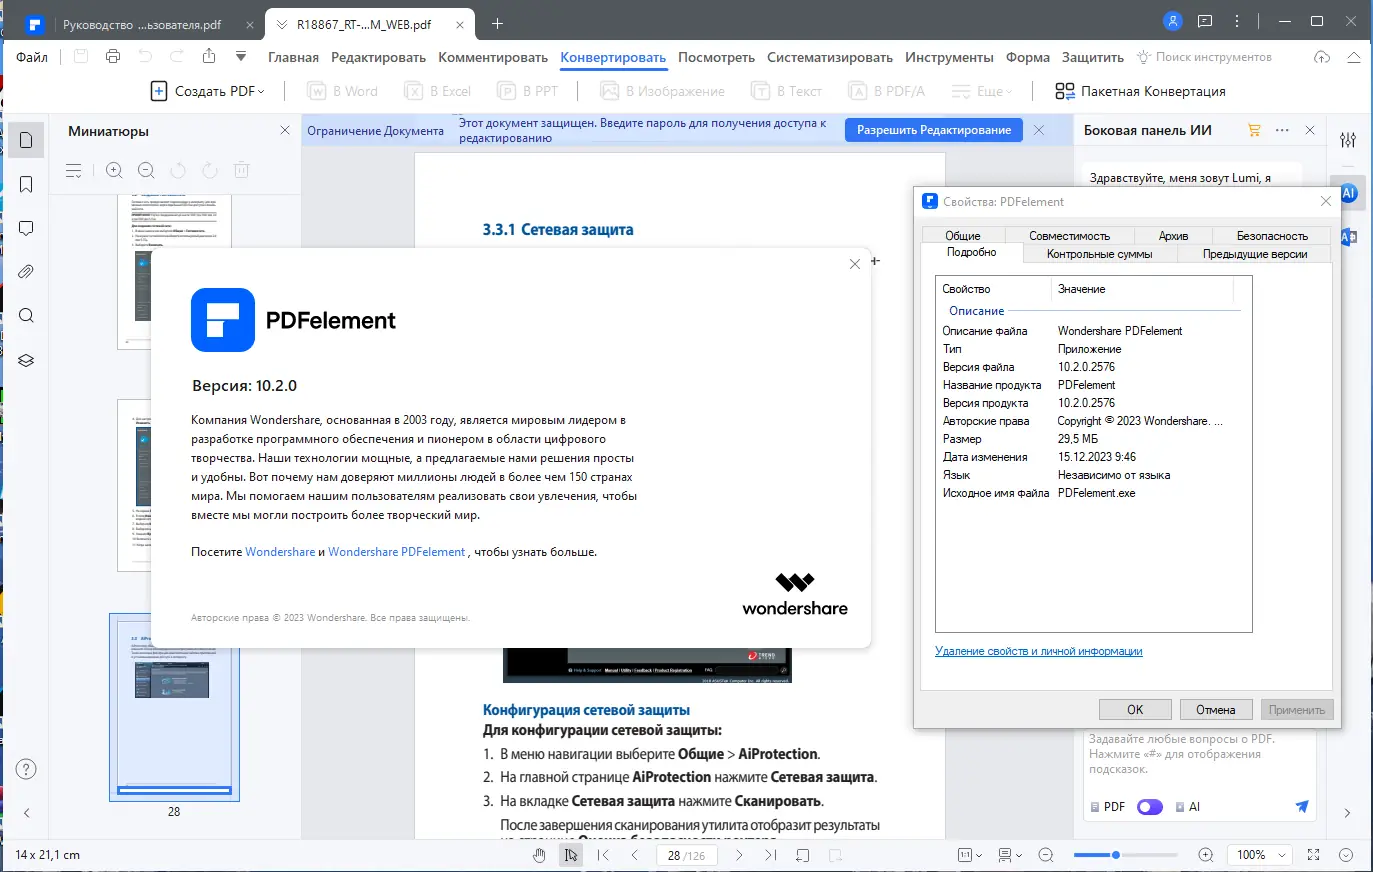Viewport: 1373px width, 872px height.
Task: Open Wondershare PDFelement link in About dialog
Action: pos(397,552)
